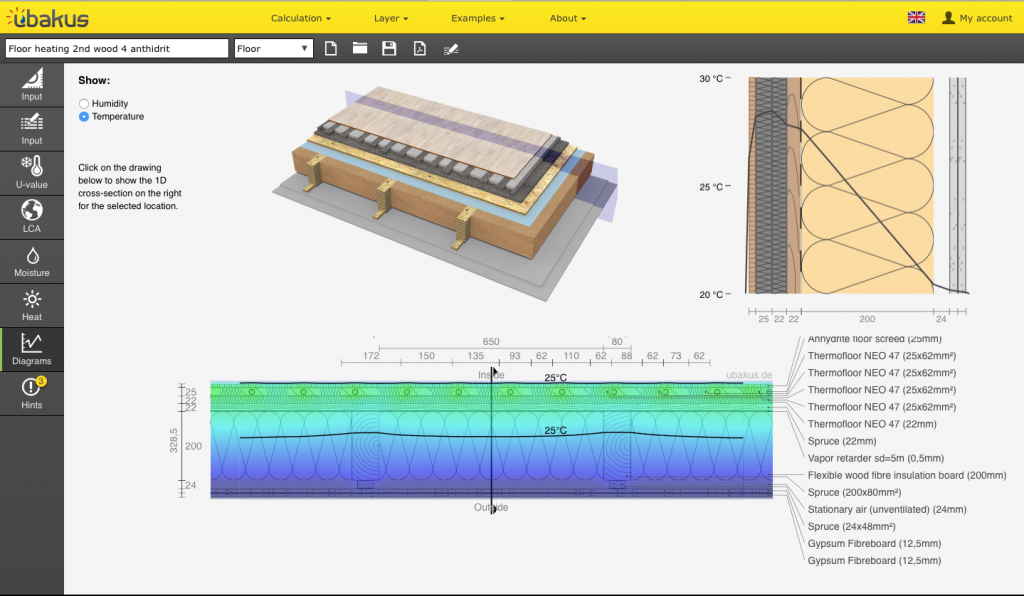Open My account
Image resolution: width=1024 pixels, height=596 pixels.
coord(977,18)
